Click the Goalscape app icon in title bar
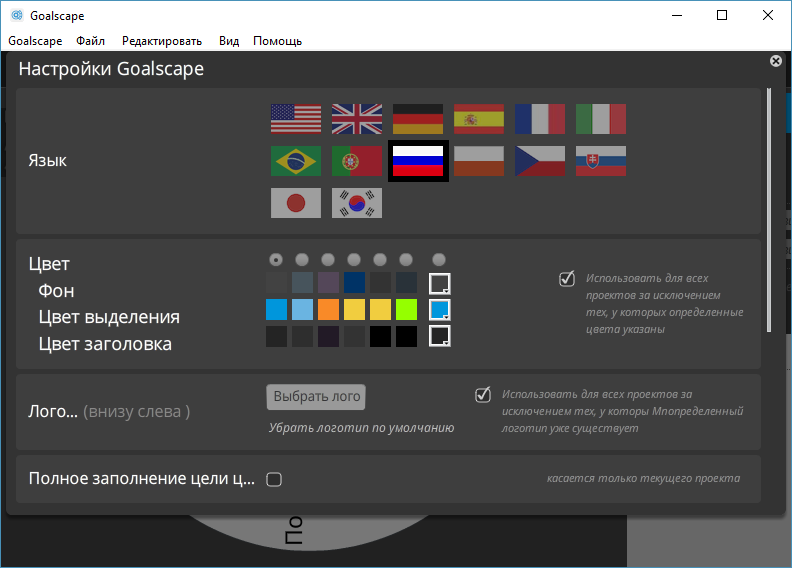The image size is (792, 568). click(x=17, y=15)
